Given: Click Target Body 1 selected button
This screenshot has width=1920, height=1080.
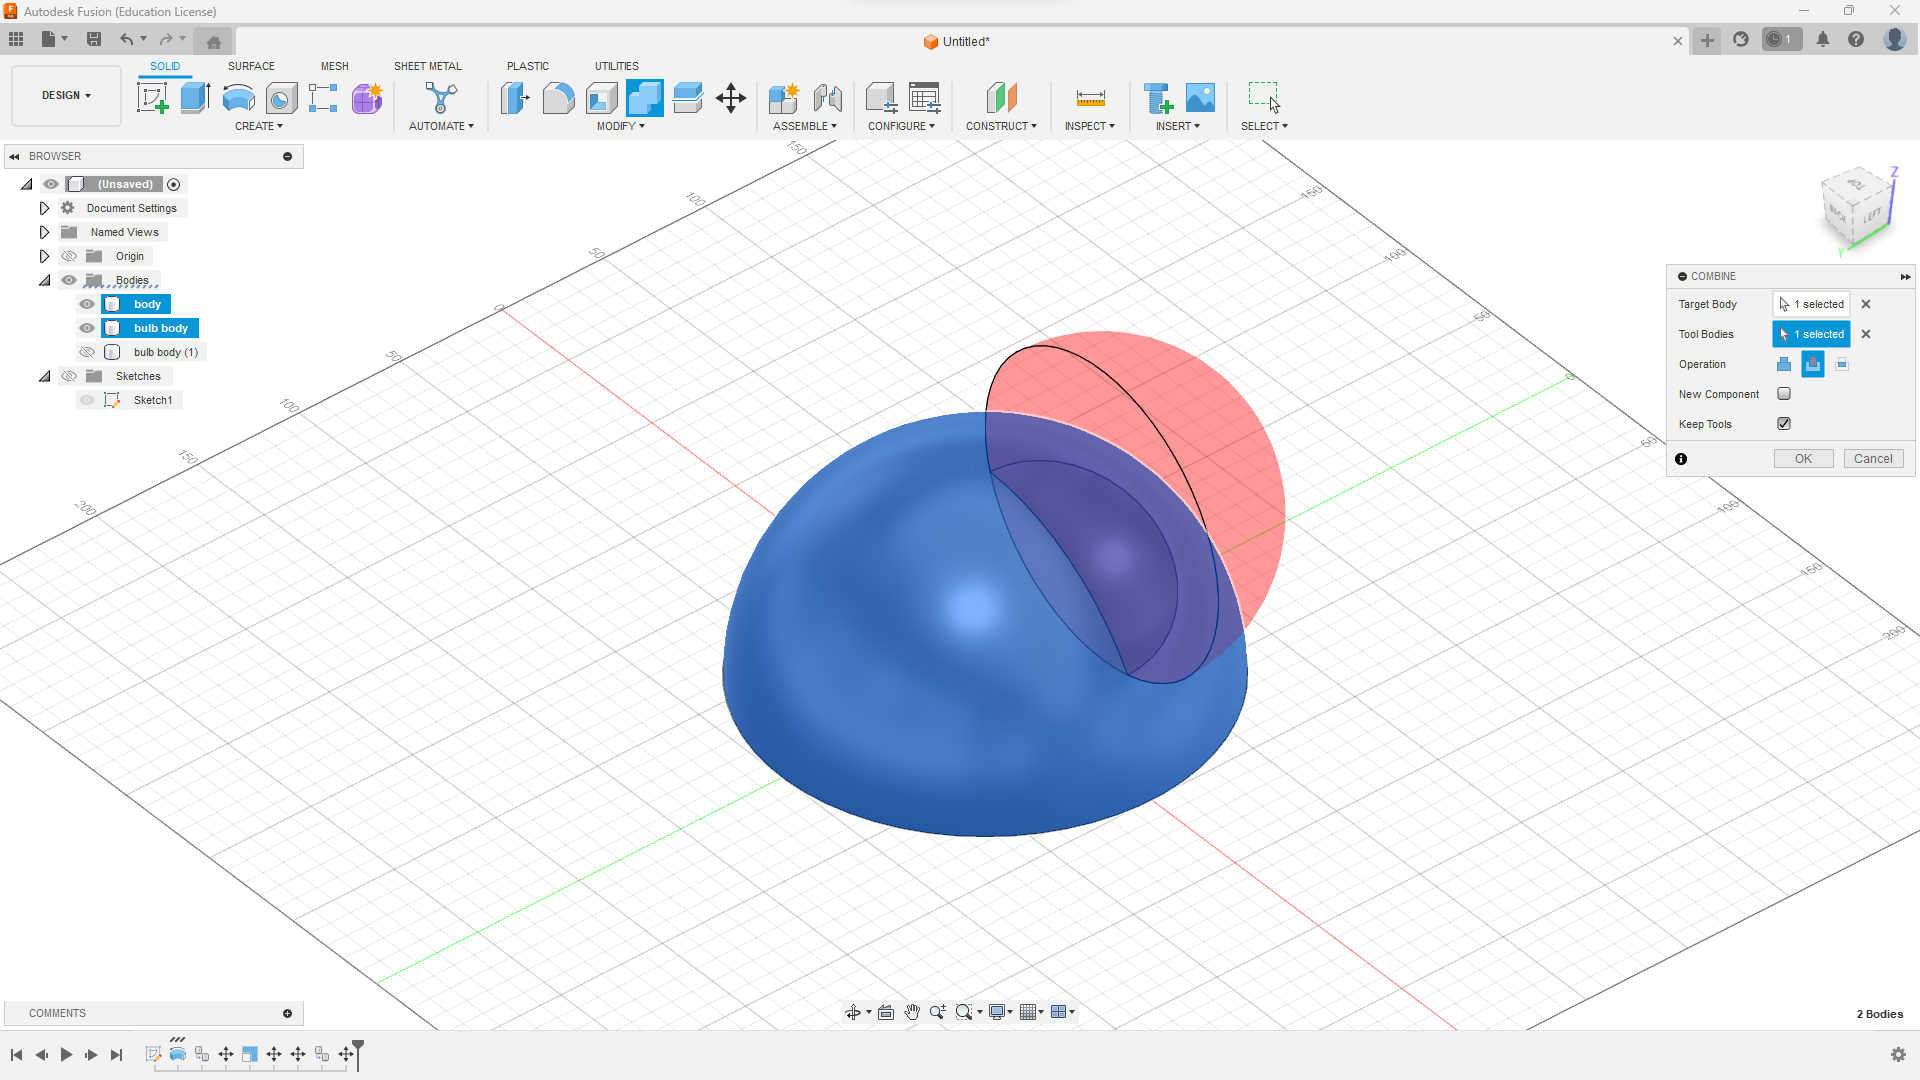Looking at the screenshot, I should [1812, 304].
